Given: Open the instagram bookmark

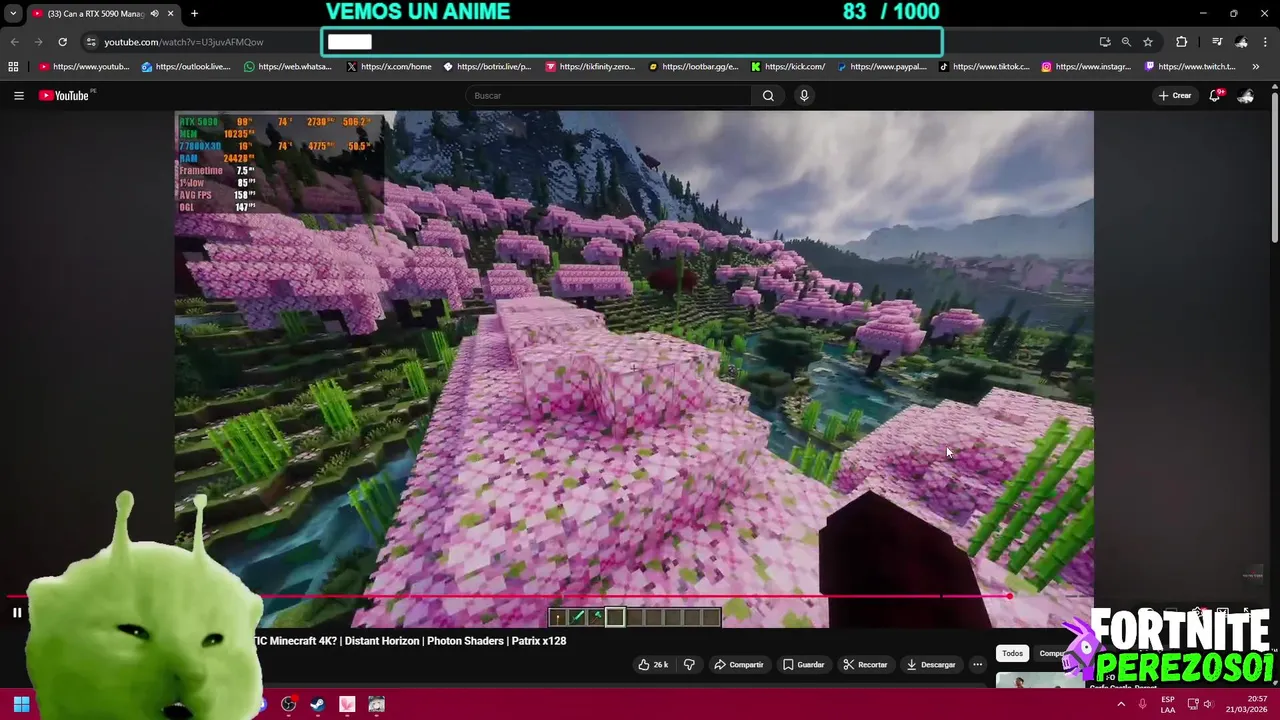Looking at the screenshot, I should pos(1086,67).
